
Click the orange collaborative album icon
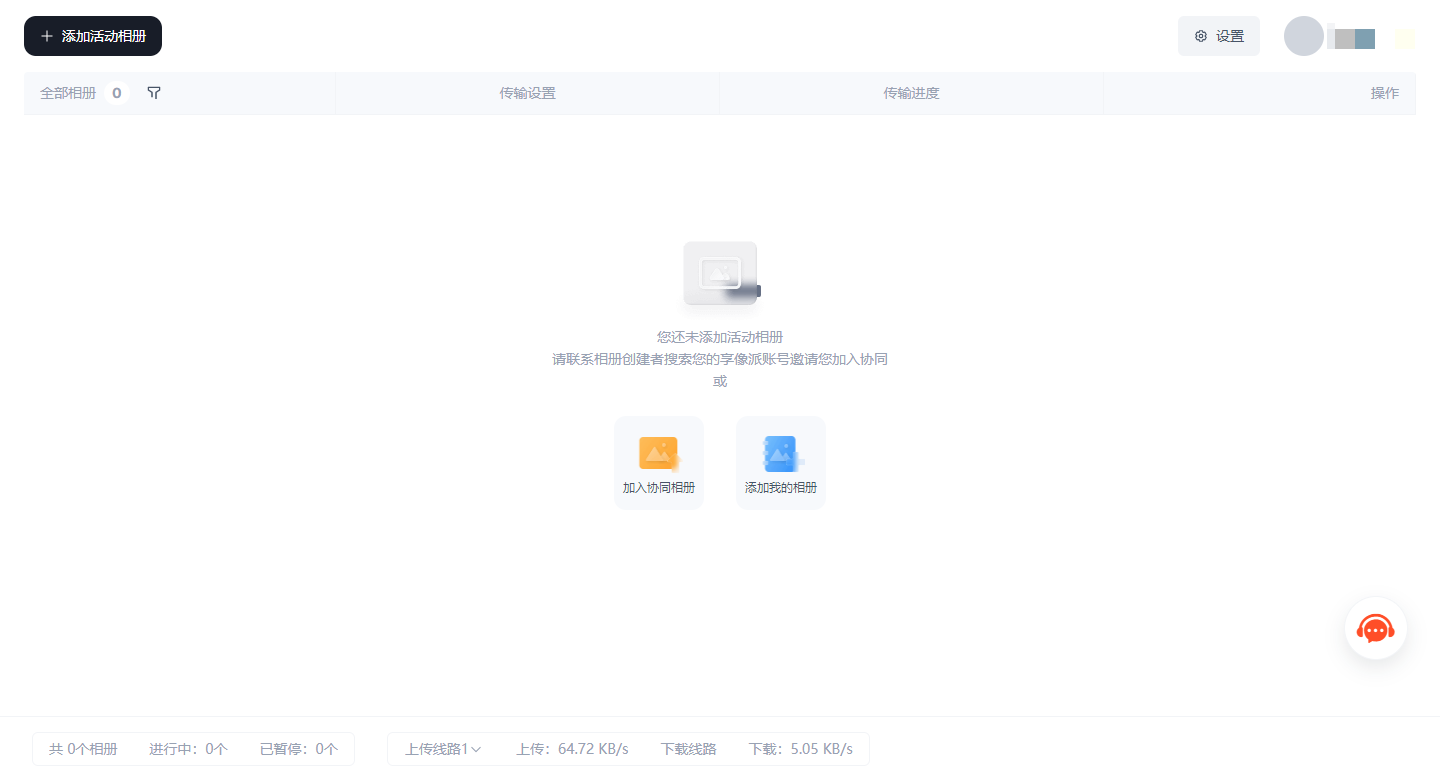tap(659, 453)
